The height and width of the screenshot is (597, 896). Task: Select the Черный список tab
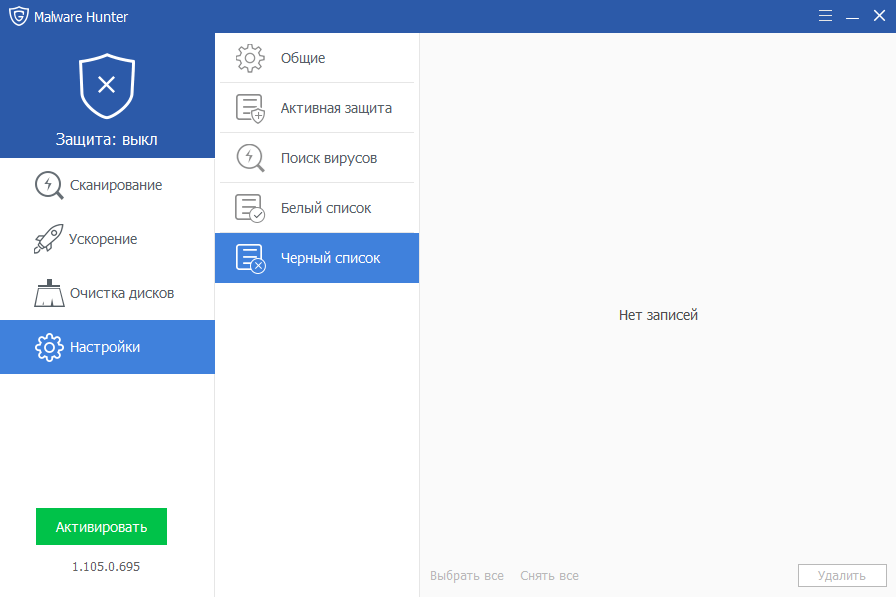pos(317,258)
